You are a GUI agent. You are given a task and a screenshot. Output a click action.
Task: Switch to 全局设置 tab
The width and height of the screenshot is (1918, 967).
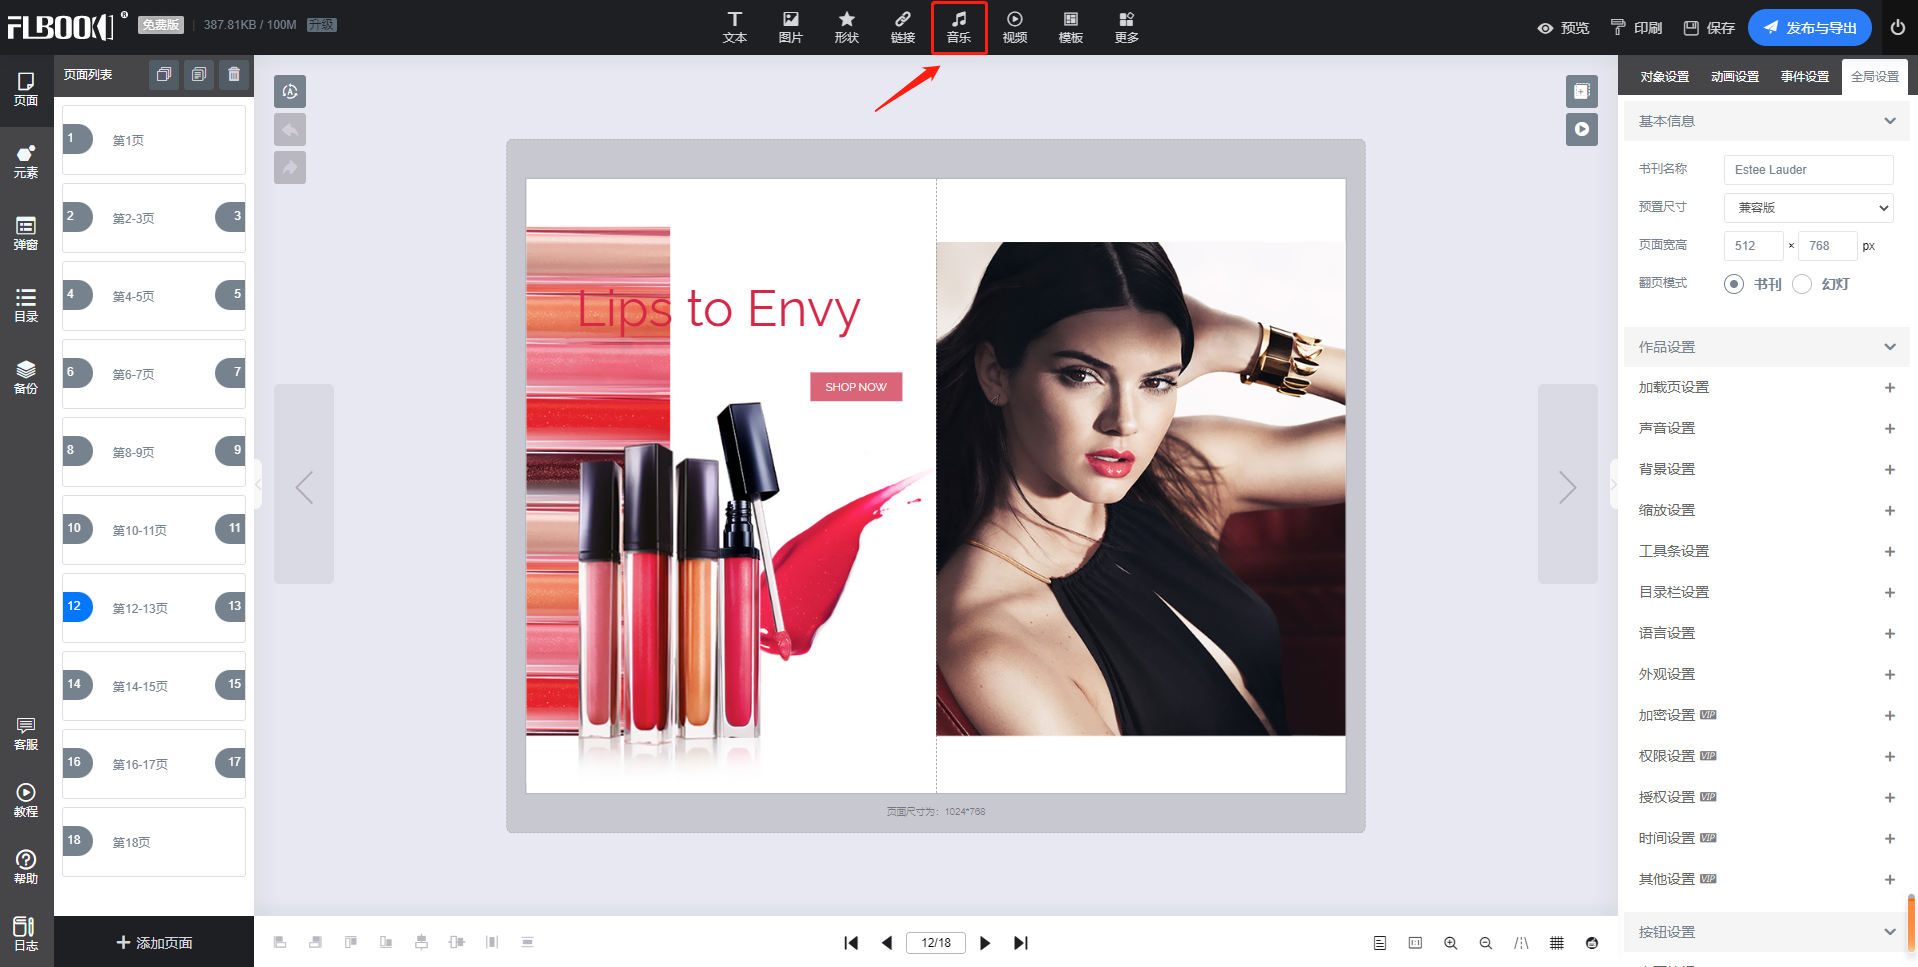coord(1875,77)
